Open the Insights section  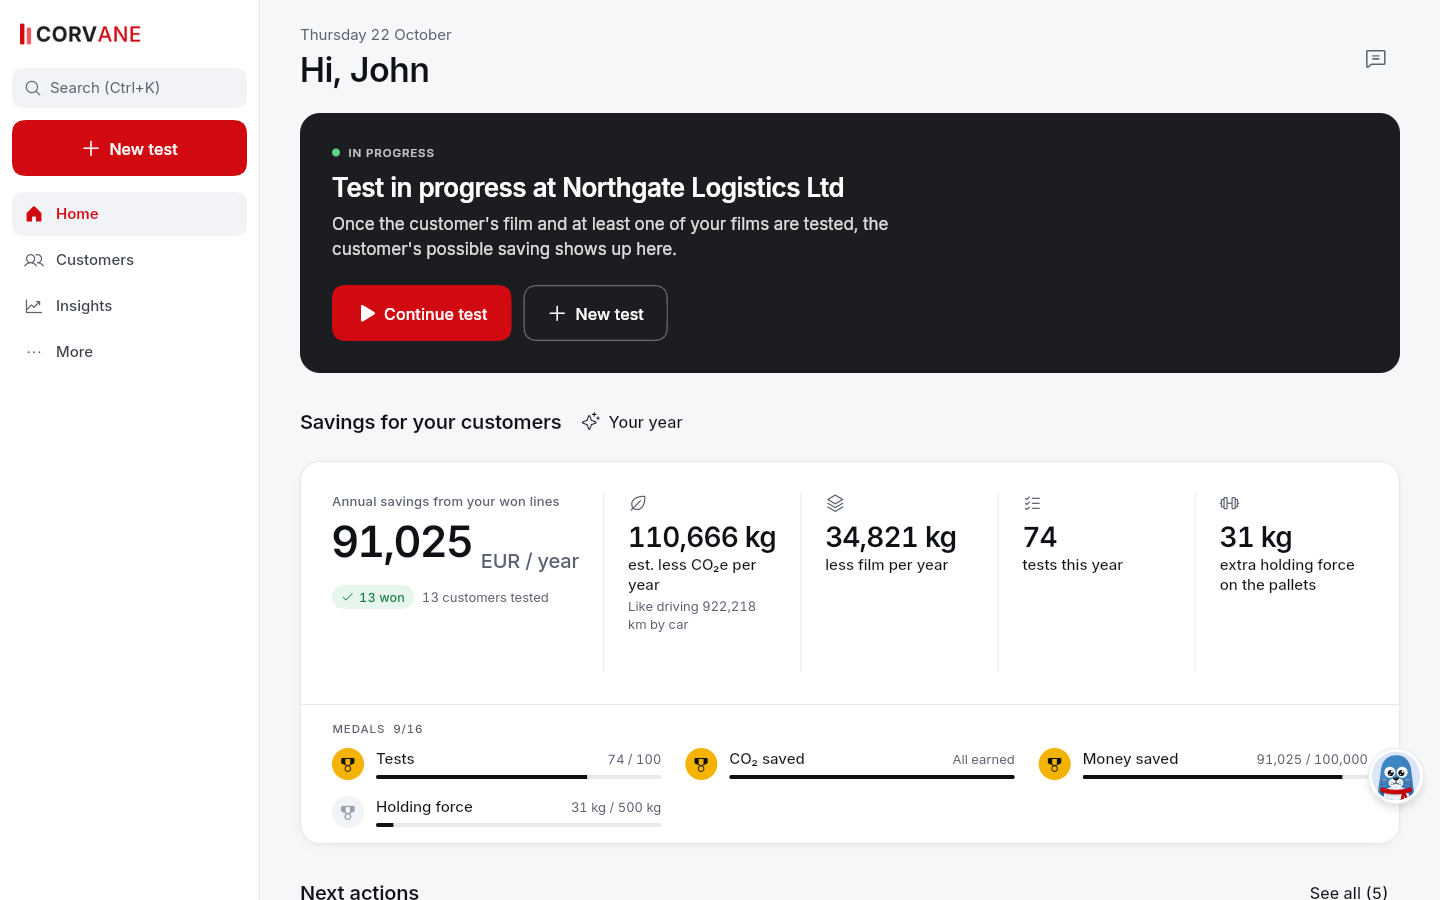[129, 306]
